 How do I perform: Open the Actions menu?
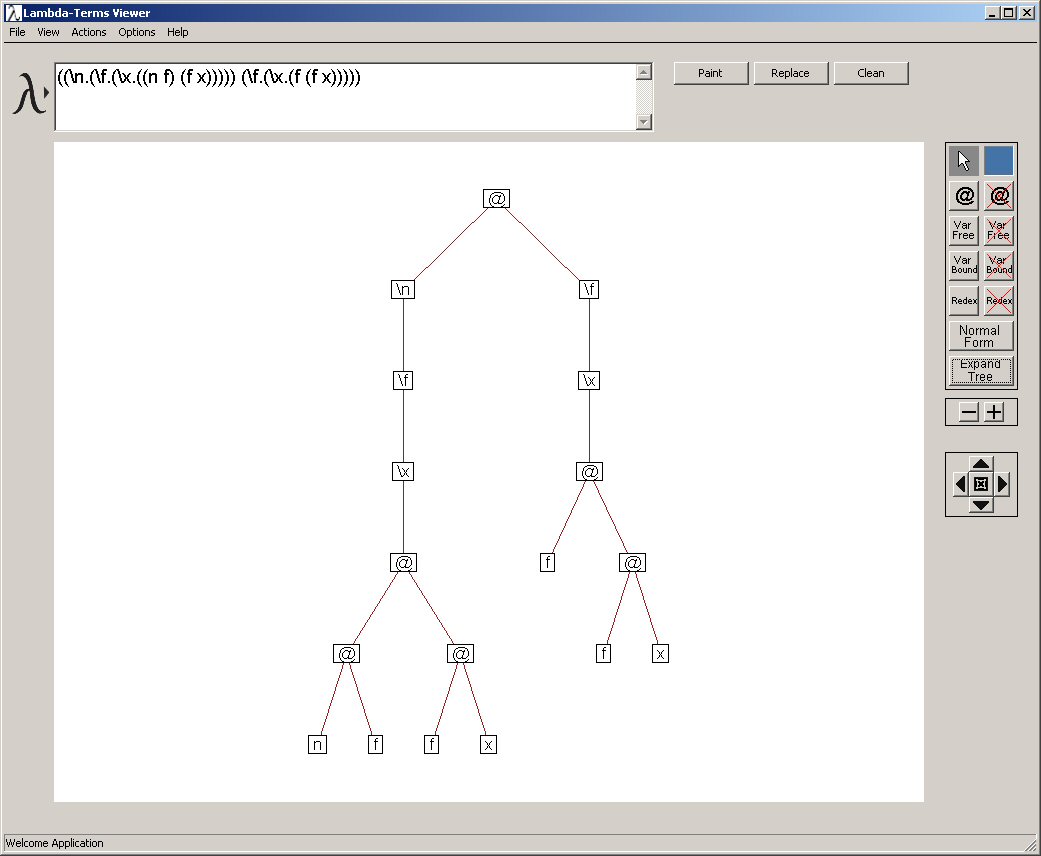coord(88,32)
